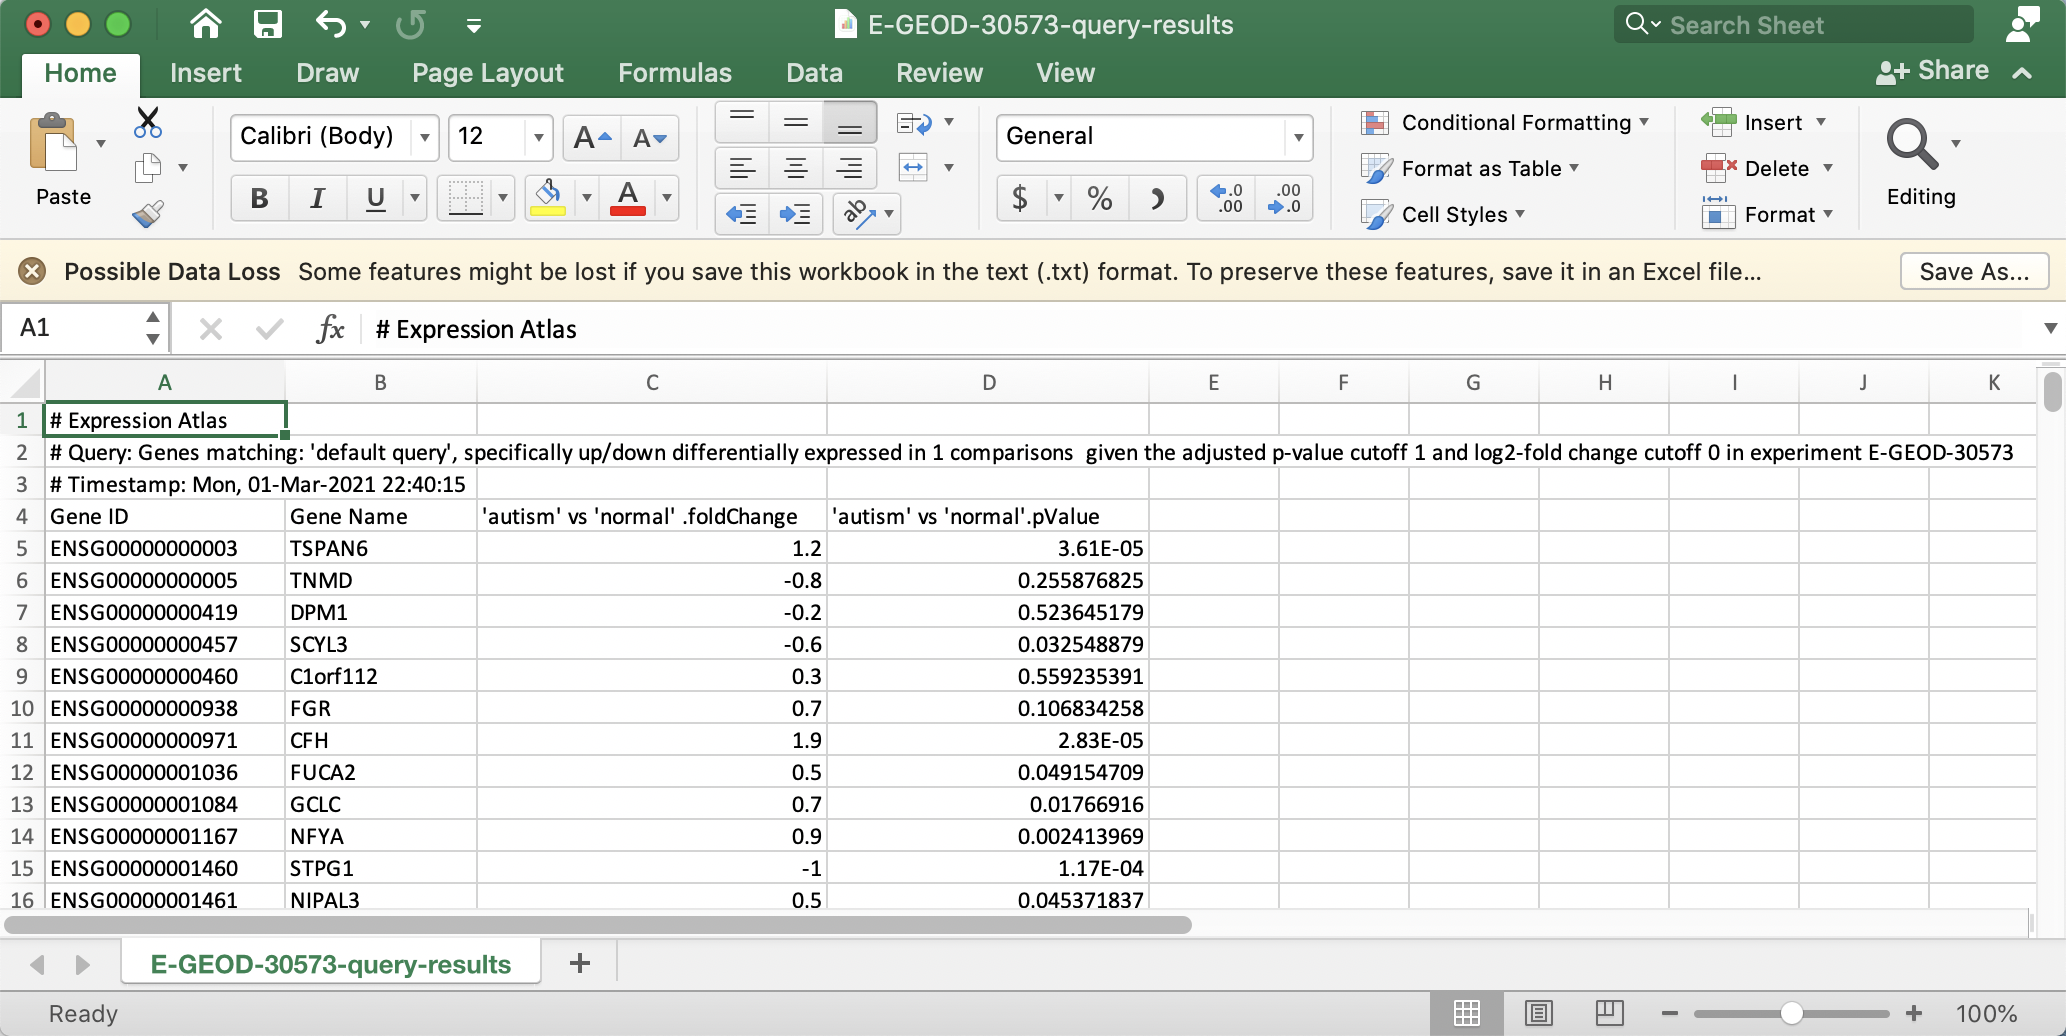Open the Formulas ribbon tab

click(x=674, y=73)
